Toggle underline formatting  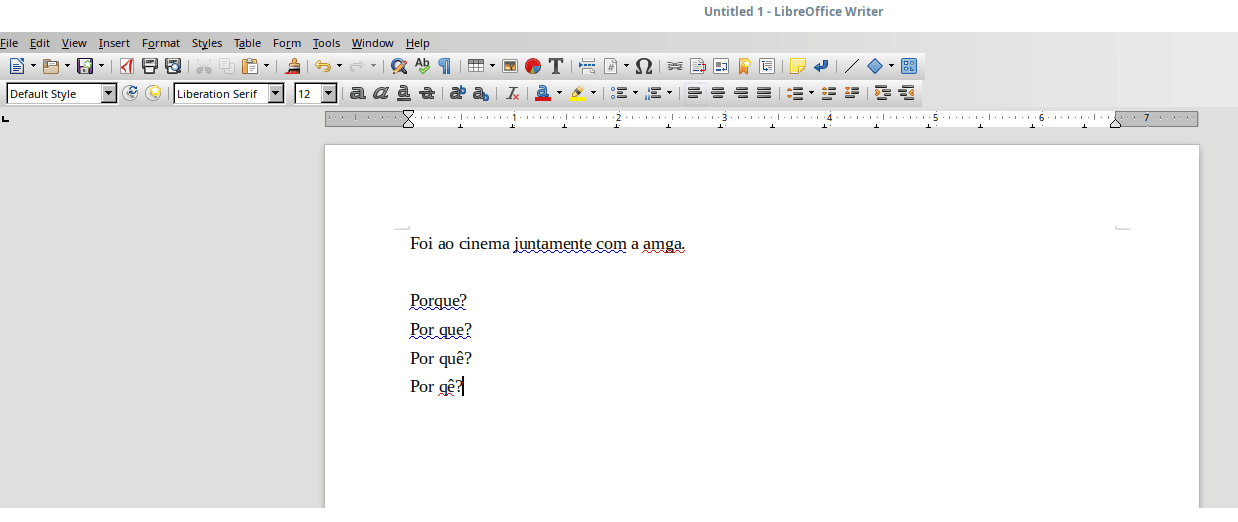[x=404, y=93]
